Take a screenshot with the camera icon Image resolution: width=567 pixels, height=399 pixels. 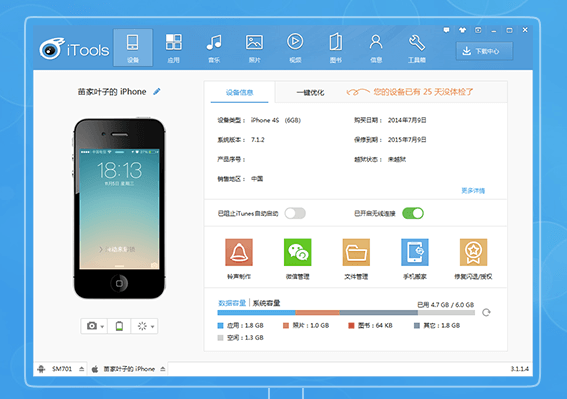[x=92, y=326]
